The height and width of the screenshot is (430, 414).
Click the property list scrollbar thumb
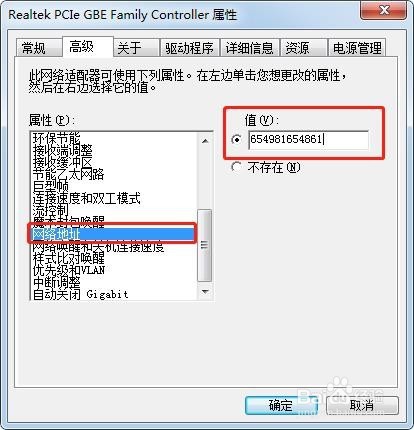click(204, 245)
